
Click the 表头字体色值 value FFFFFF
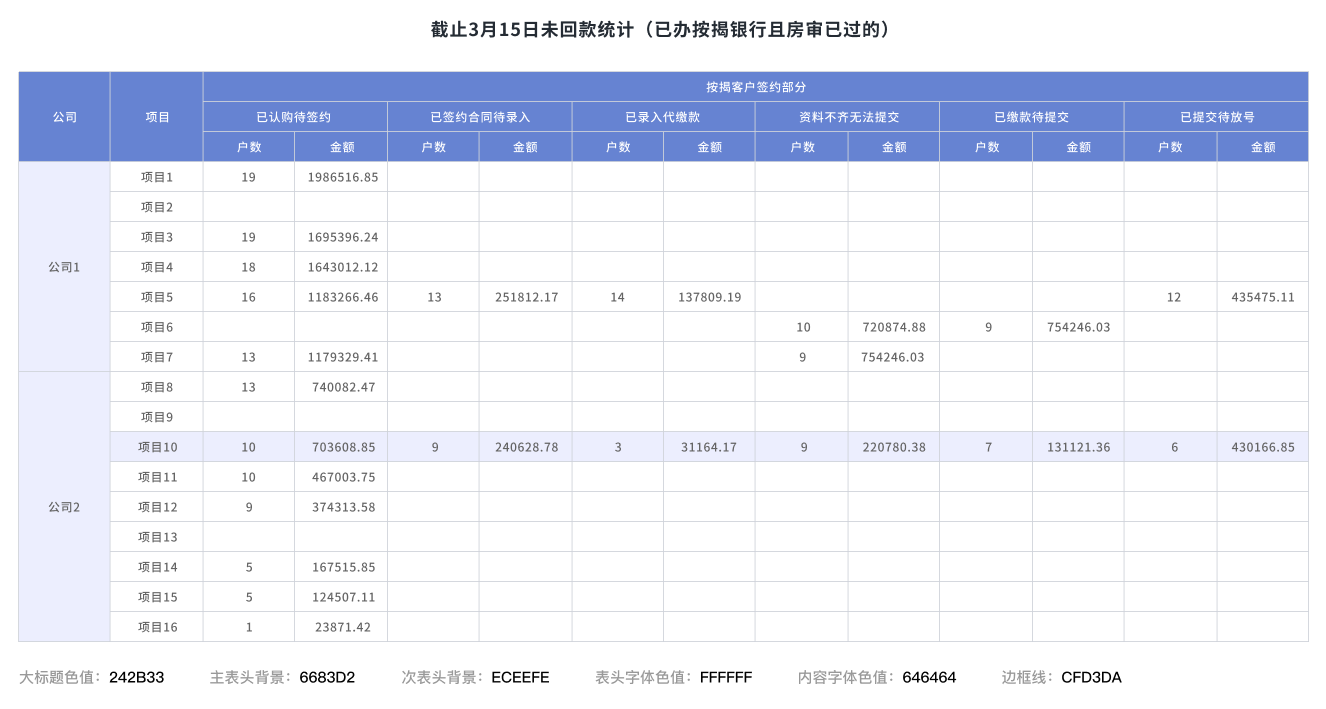pos(726,677)
